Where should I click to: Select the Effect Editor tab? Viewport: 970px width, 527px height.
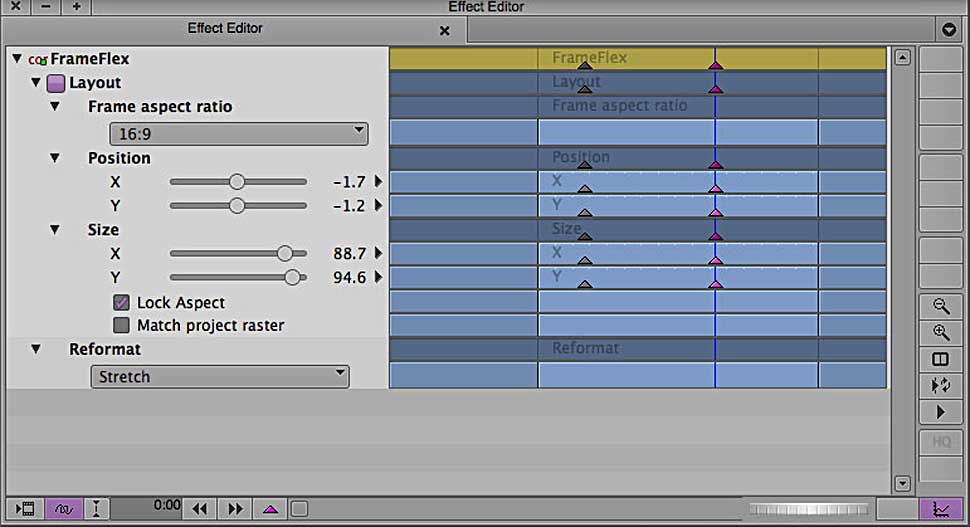click(225, 29)
